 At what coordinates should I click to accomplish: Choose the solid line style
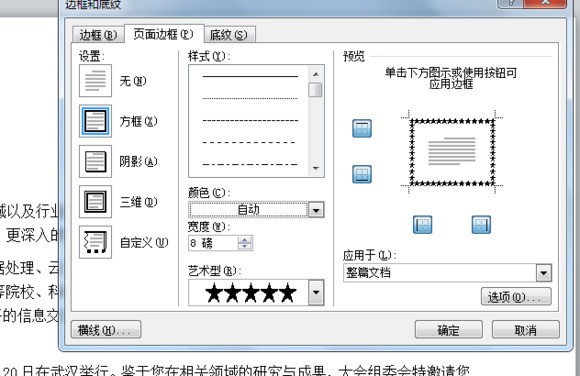(x=250, y=76)
